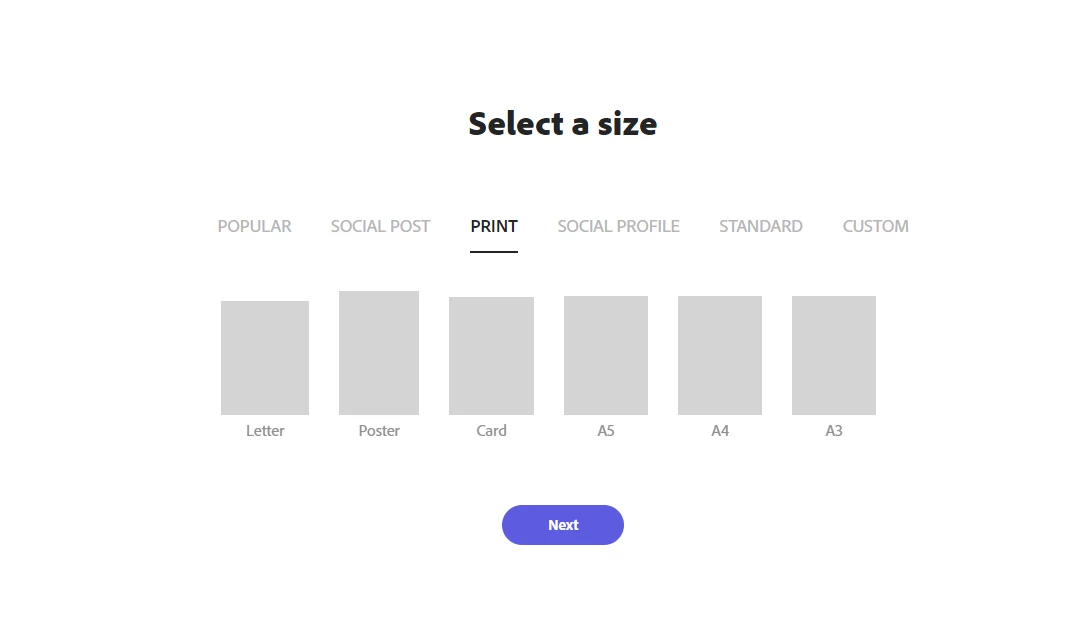
Task: Click the A3 text label
Action: pos(834,431)
